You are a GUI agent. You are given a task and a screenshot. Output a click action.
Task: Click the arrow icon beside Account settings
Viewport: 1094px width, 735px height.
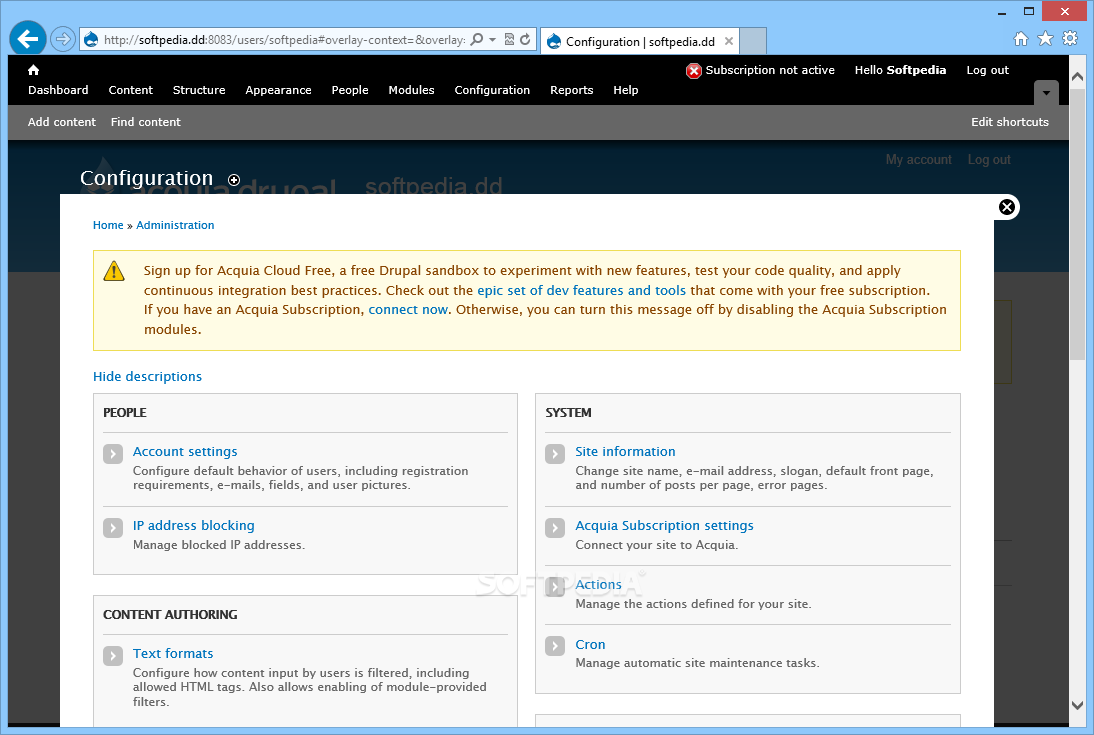(113, 454)
